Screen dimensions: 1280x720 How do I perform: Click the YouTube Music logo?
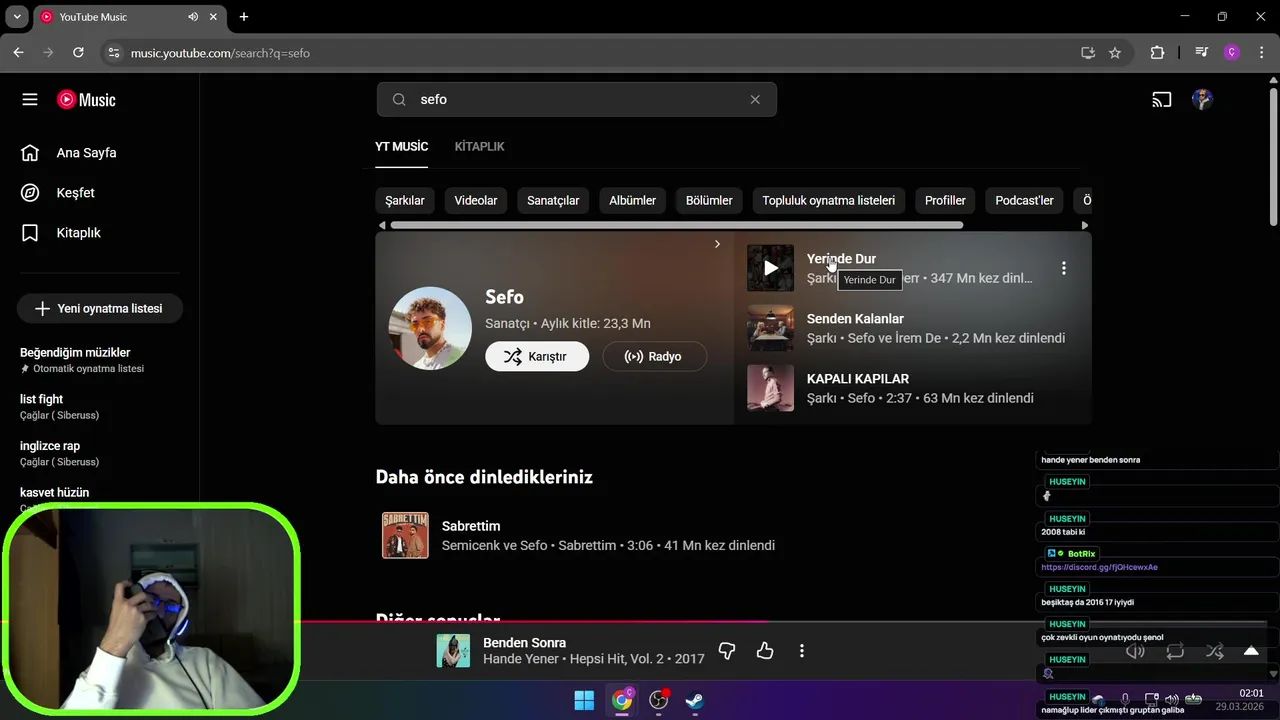(86, 100)
